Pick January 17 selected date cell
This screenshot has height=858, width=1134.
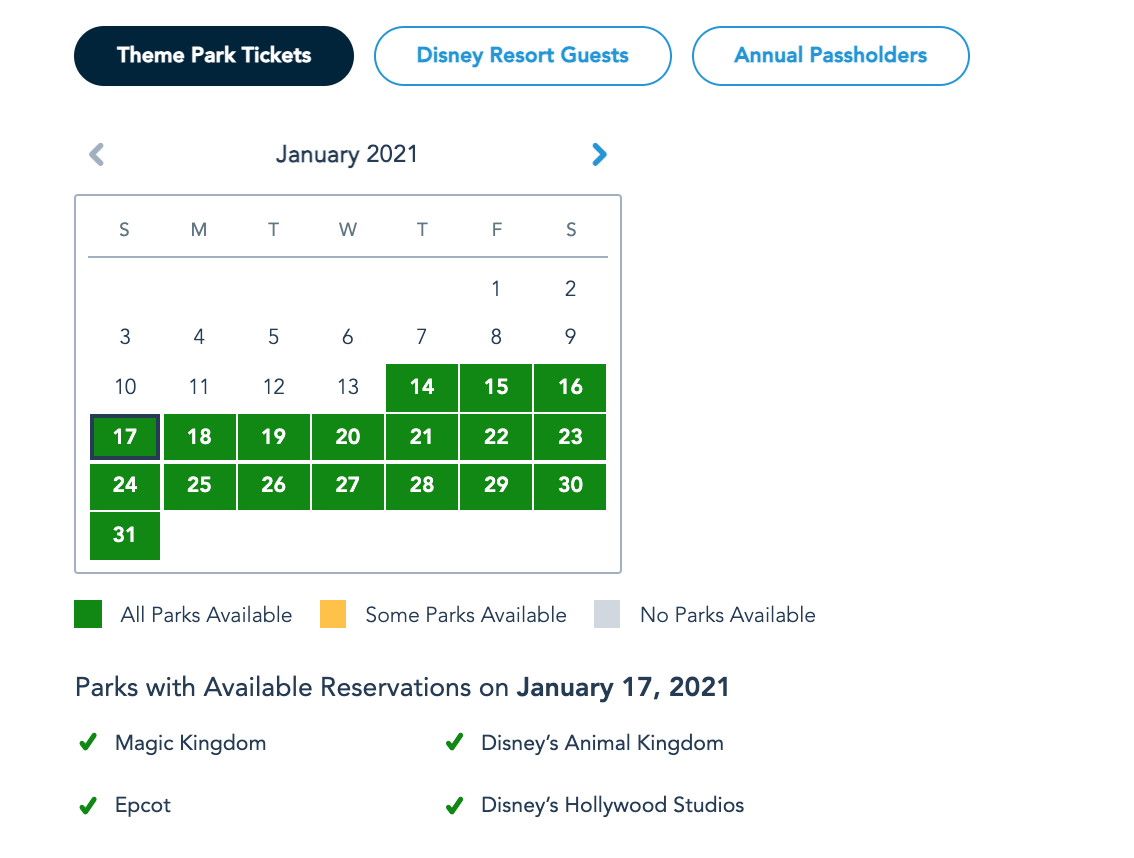(x=125, y=437)
